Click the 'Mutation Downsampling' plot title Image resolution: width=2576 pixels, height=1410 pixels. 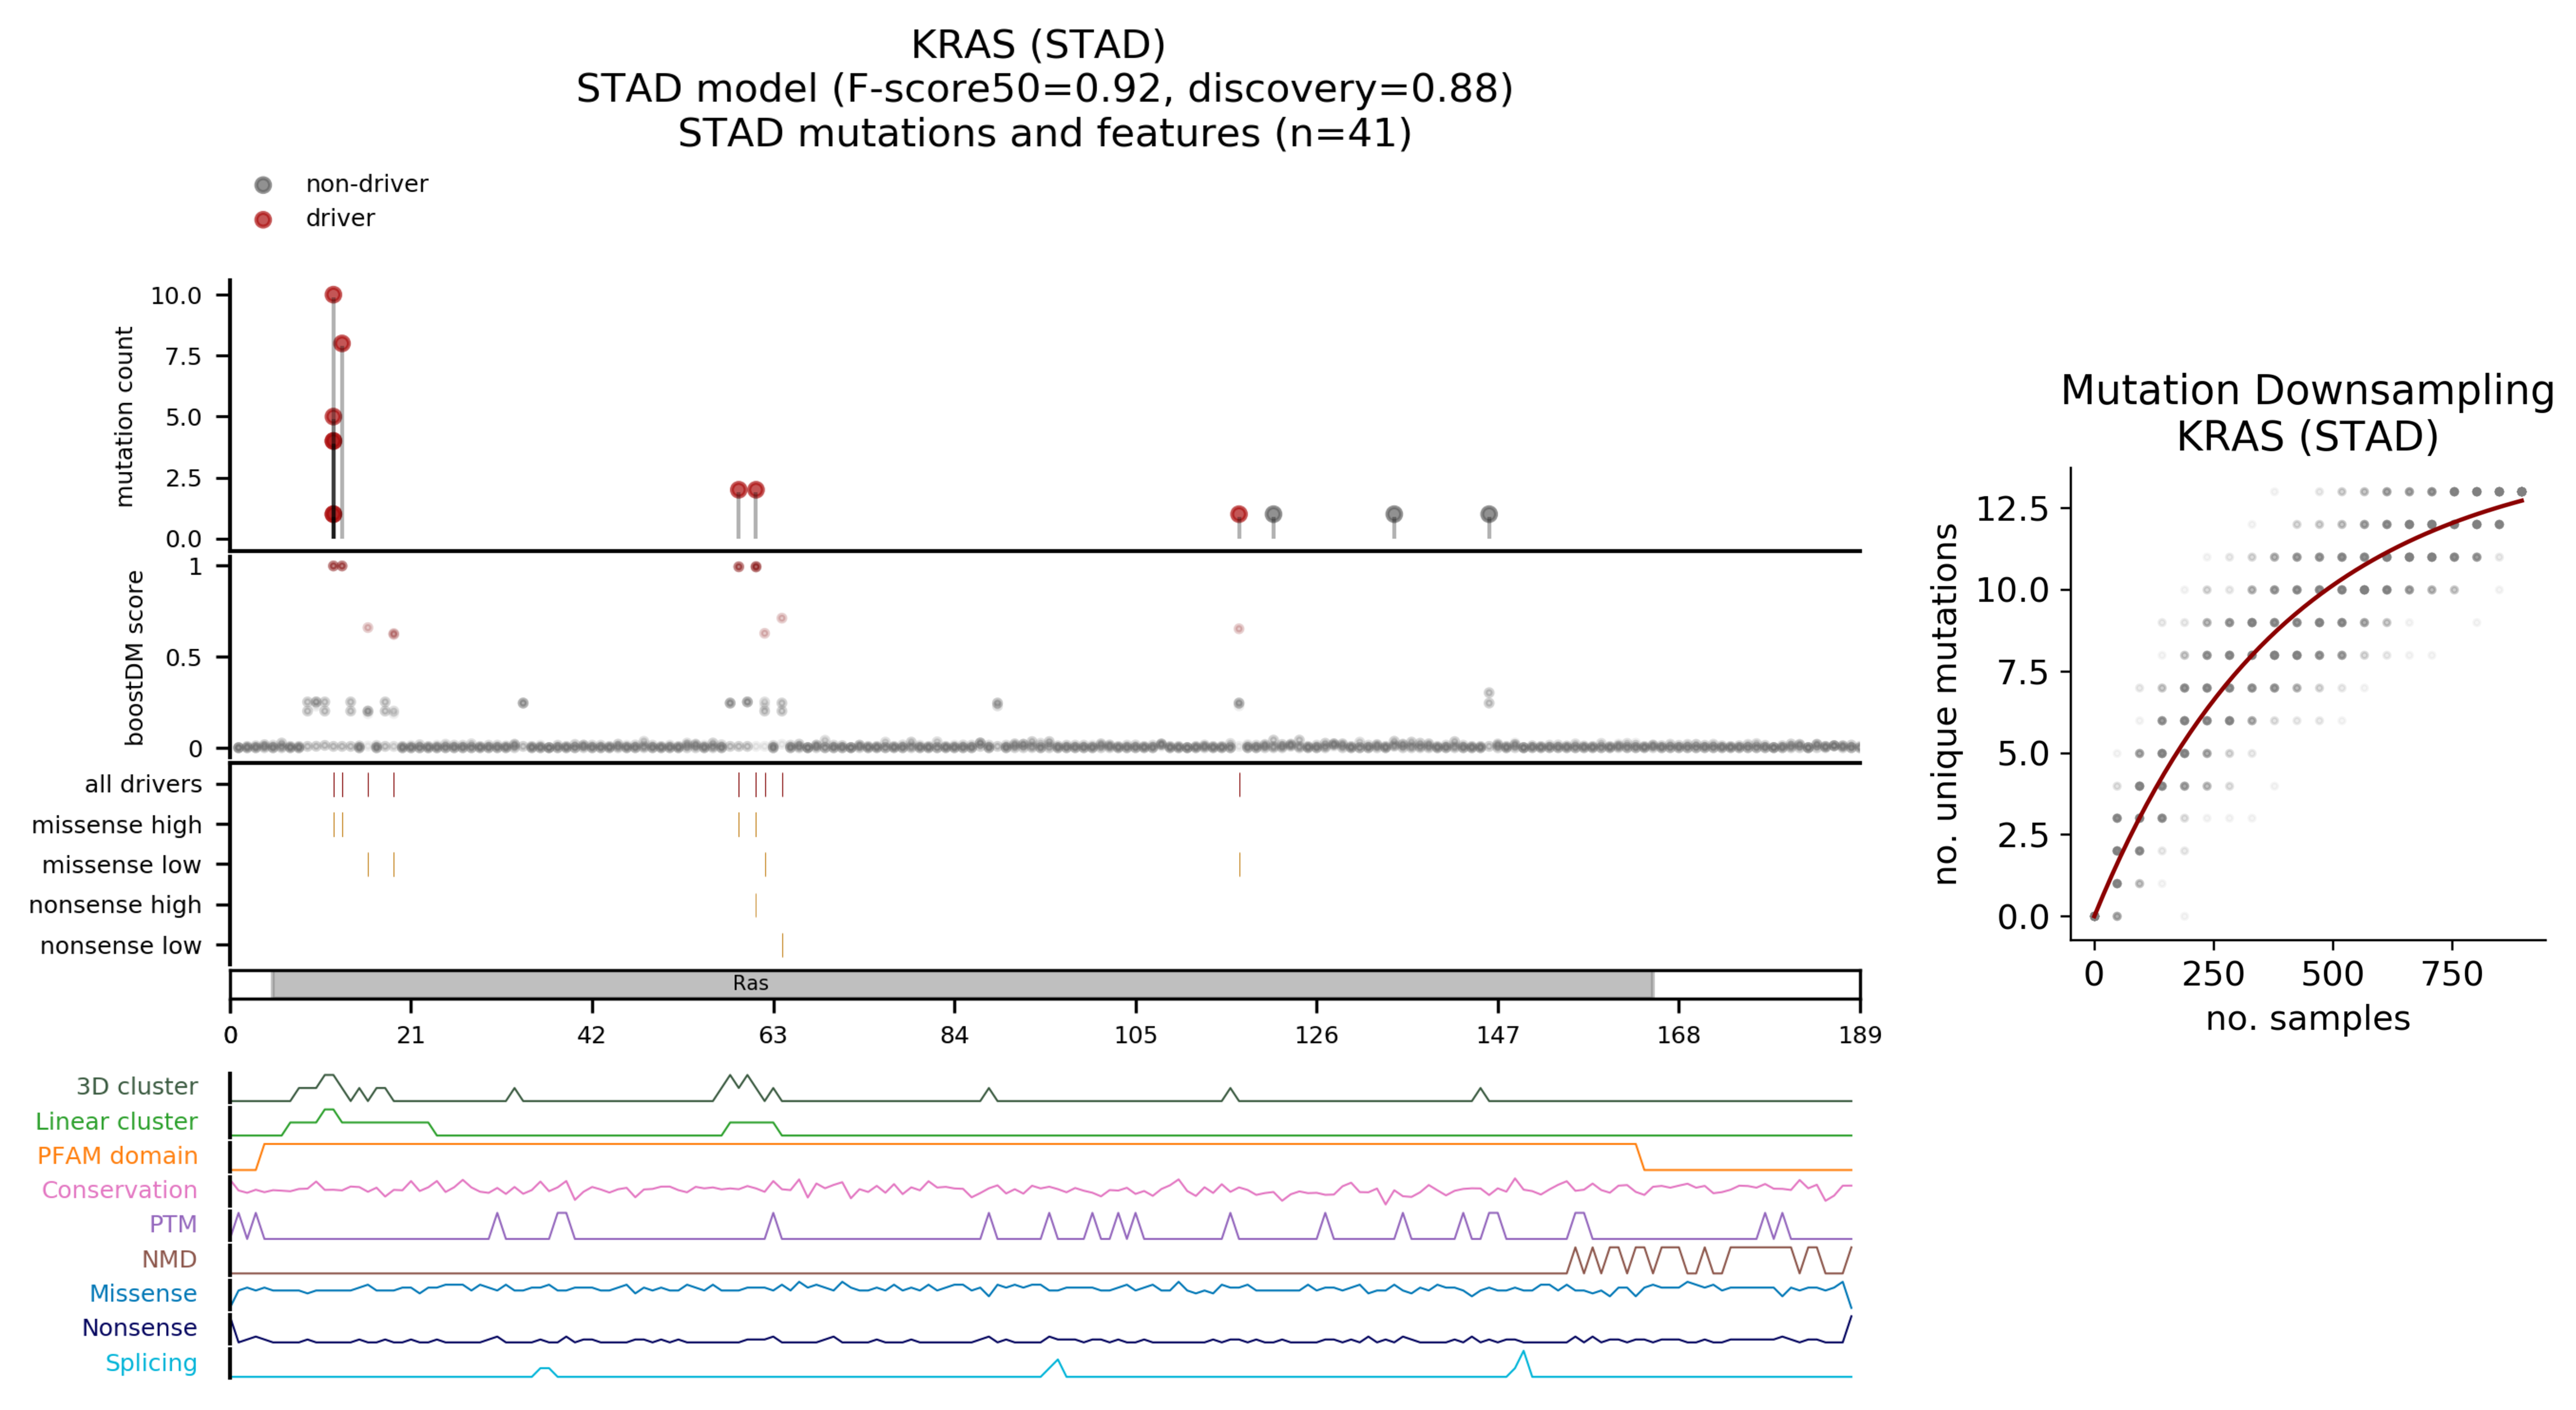point(2307,390)
